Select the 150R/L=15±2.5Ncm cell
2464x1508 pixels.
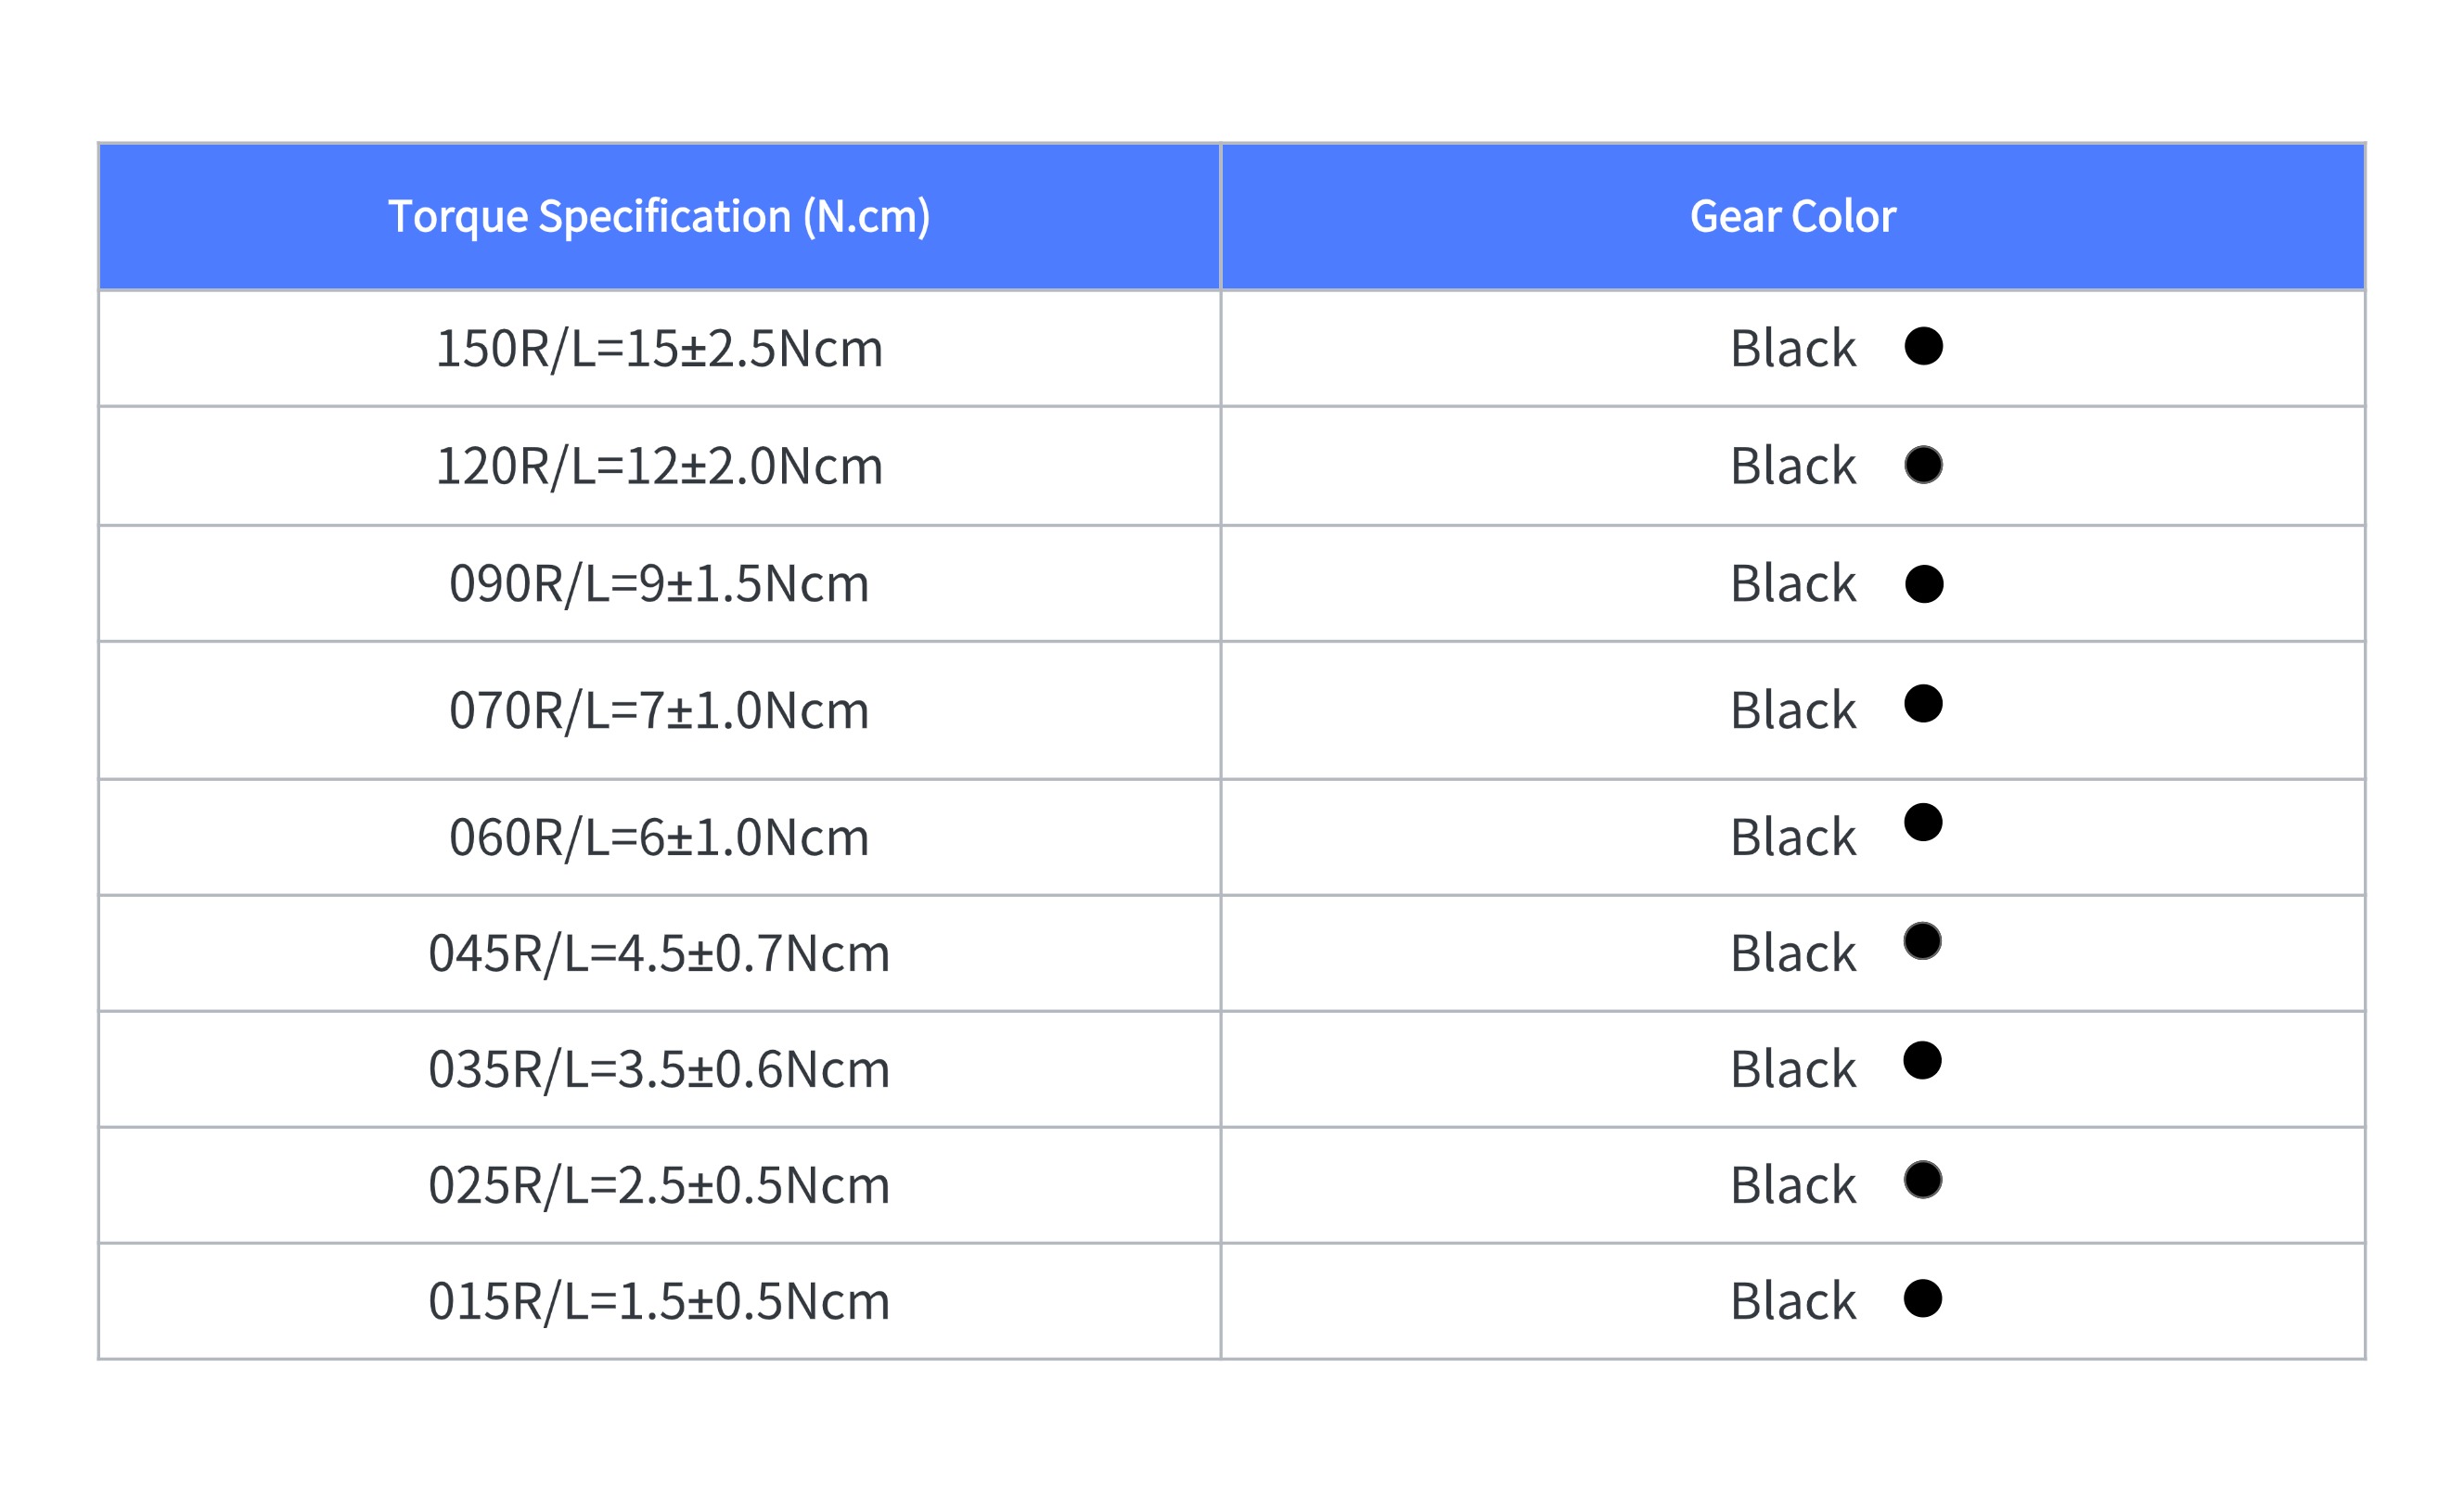pos(659,349)
